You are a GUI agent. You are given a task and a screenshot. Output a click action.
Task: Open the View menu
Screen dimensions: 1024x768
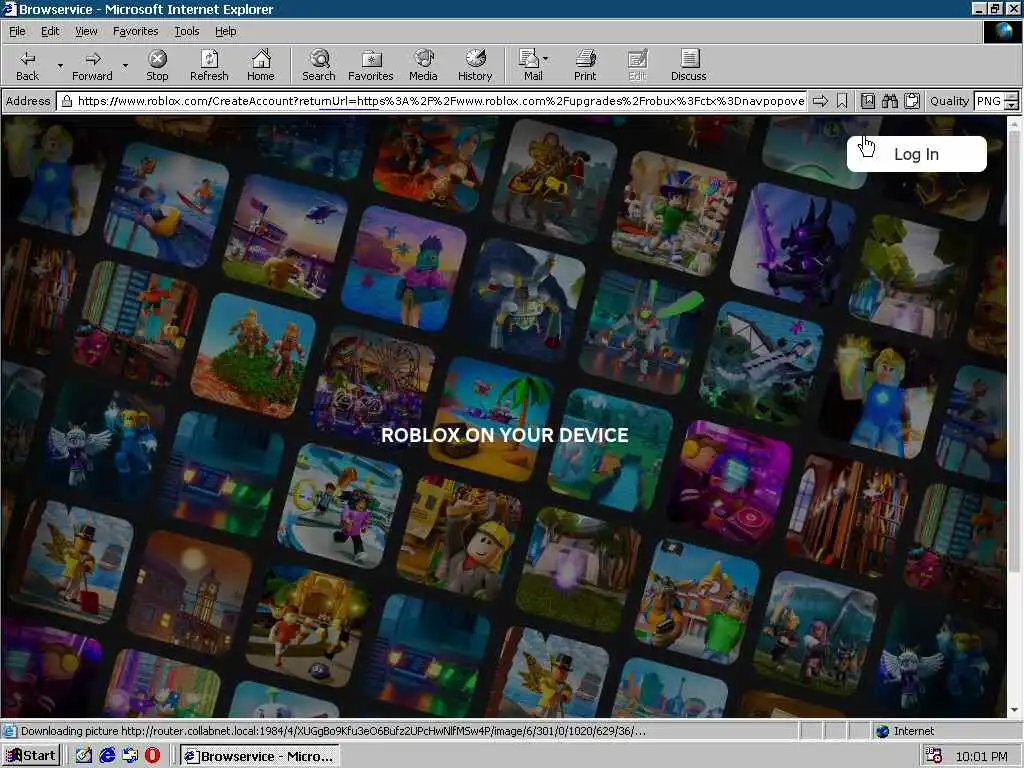[x=86, y=31]
